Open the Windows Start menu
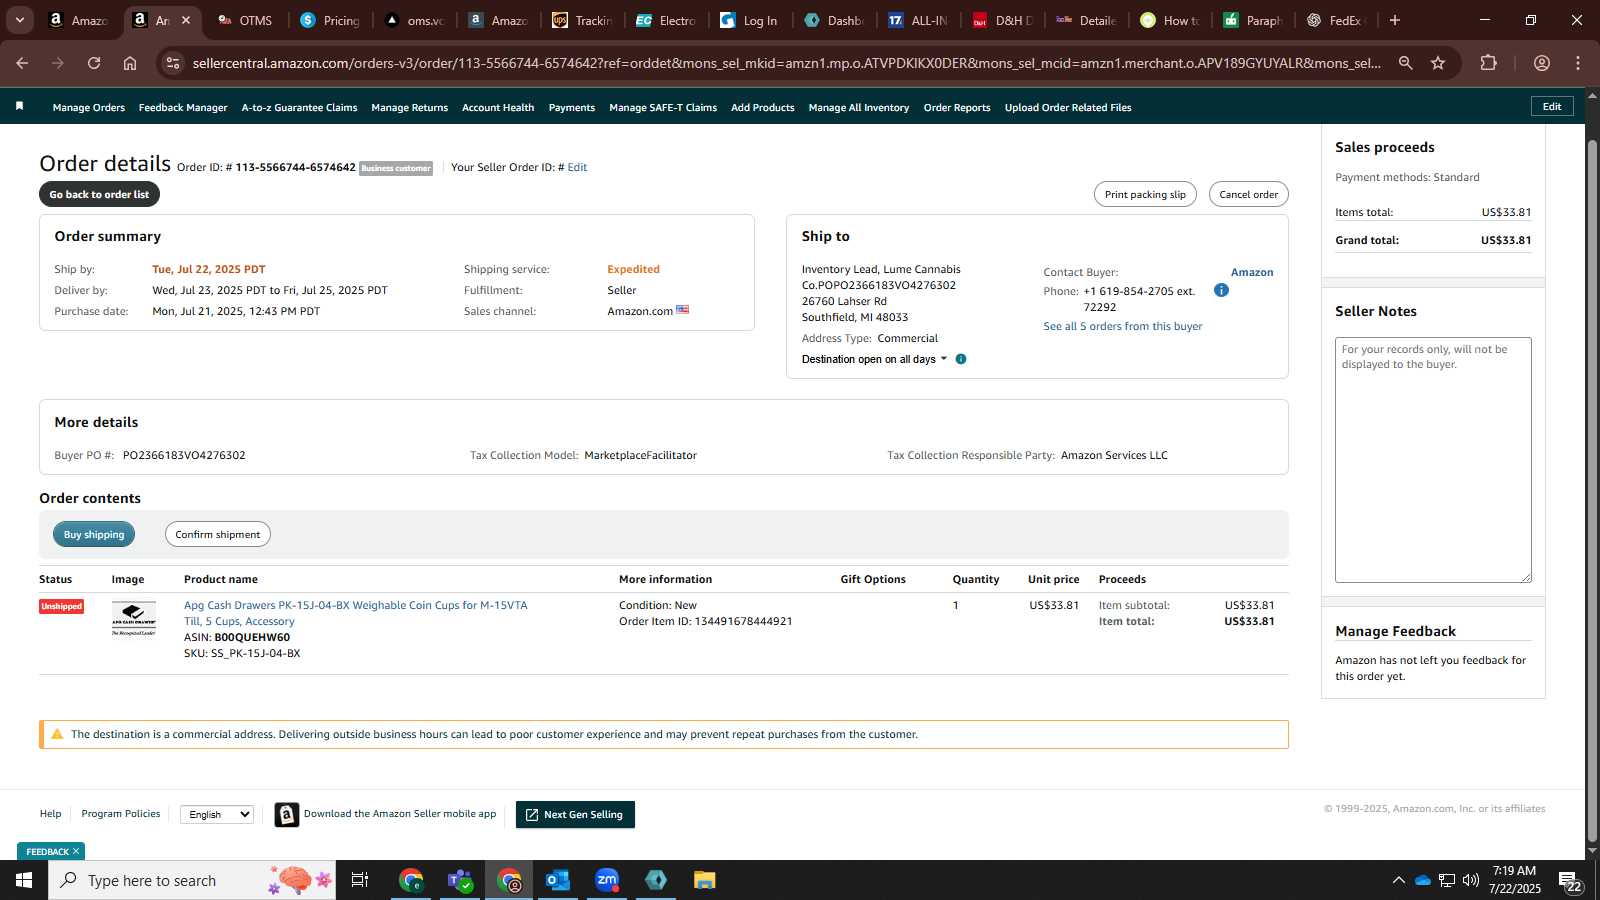This screenshot has height=900, width=1600. tap(24, 880)
